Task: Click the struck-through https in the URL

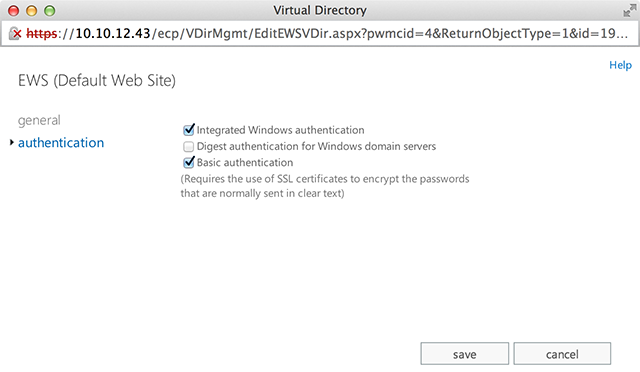Action: point(41,33)
